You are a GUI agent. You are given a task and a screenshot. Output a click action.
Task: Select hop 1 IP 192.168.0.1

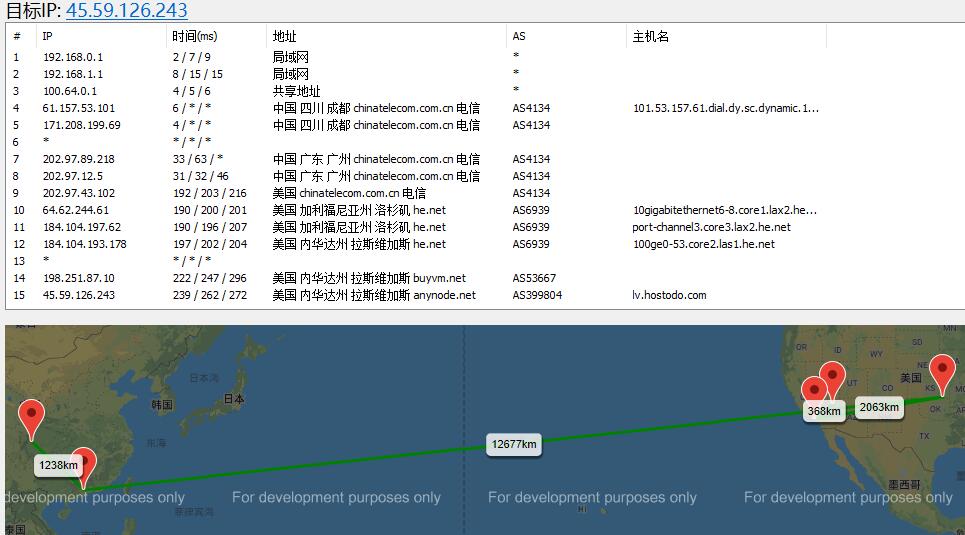coord(73,57)
